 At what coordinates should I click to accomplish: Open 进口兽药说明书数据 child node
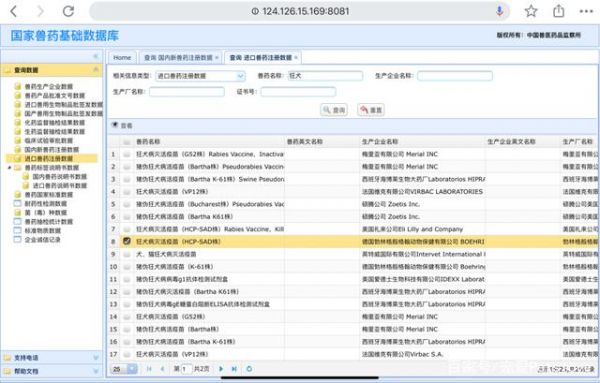tap(60, 186)
